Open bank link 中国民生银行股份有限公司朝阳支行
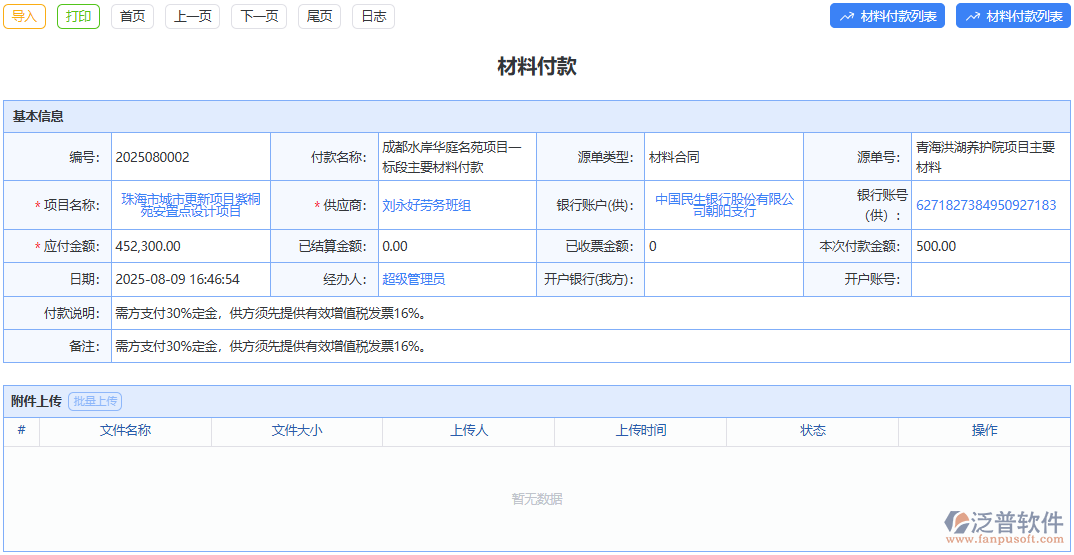1074x555 pixels. [725, 205]
